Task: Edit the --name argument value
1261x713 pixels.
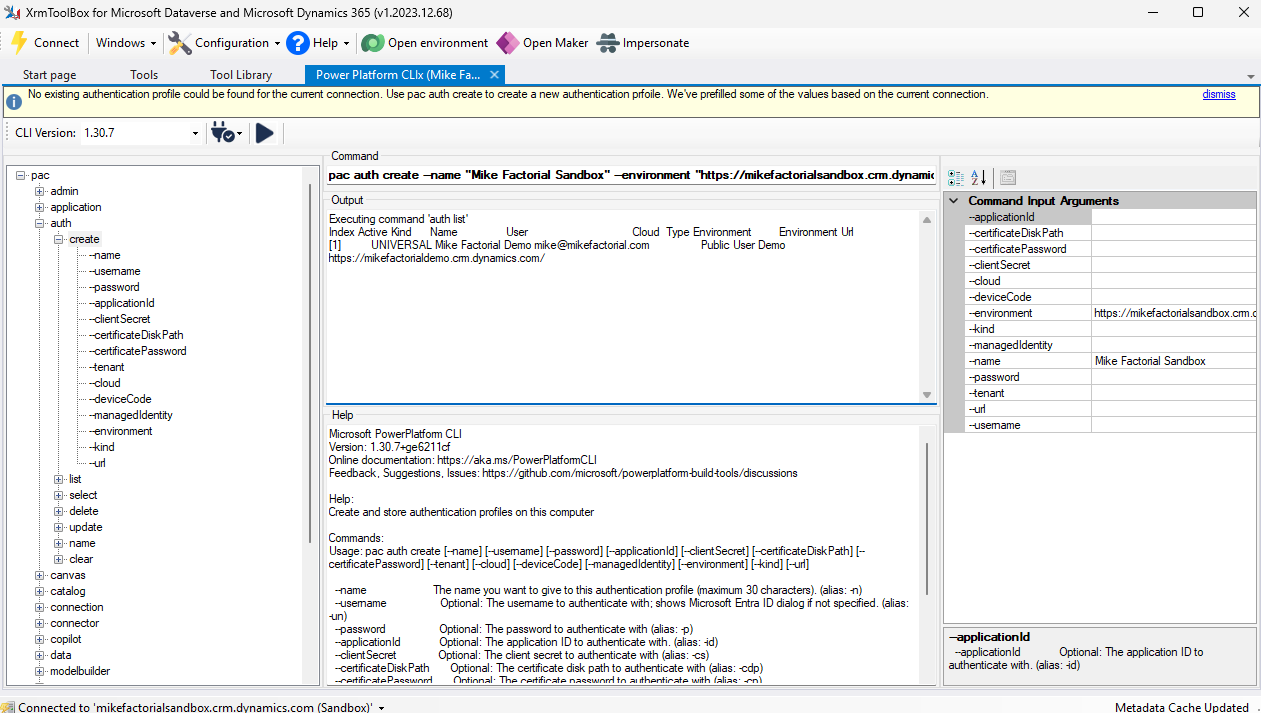Action: tap(1174, 361)
